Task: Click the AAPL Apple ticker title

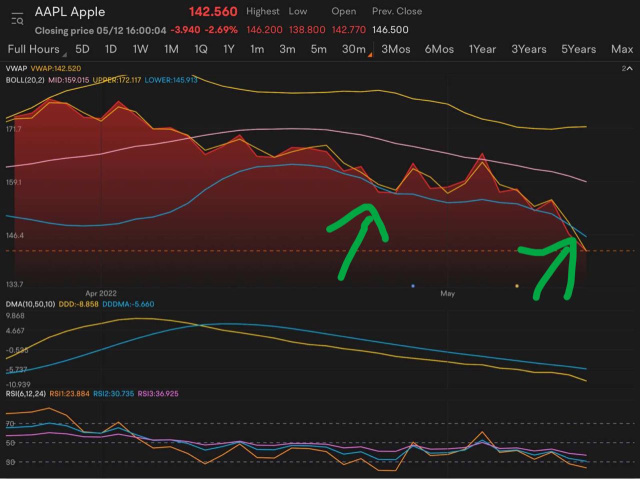Action: coord(70,12)
